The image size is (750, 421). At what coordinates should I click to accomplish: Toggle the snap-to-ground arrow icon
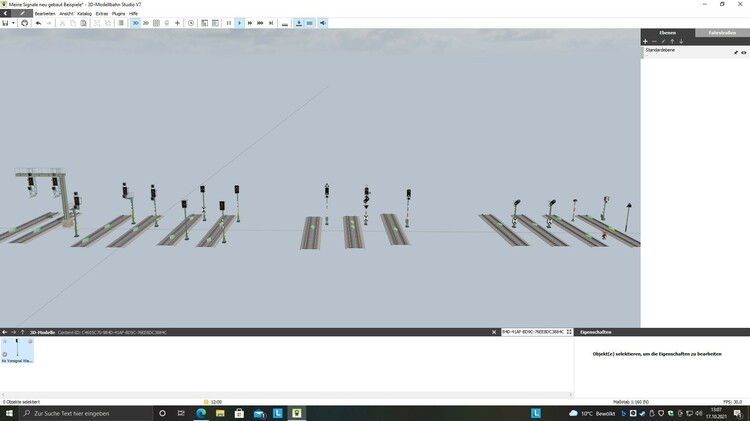[299, 23]
